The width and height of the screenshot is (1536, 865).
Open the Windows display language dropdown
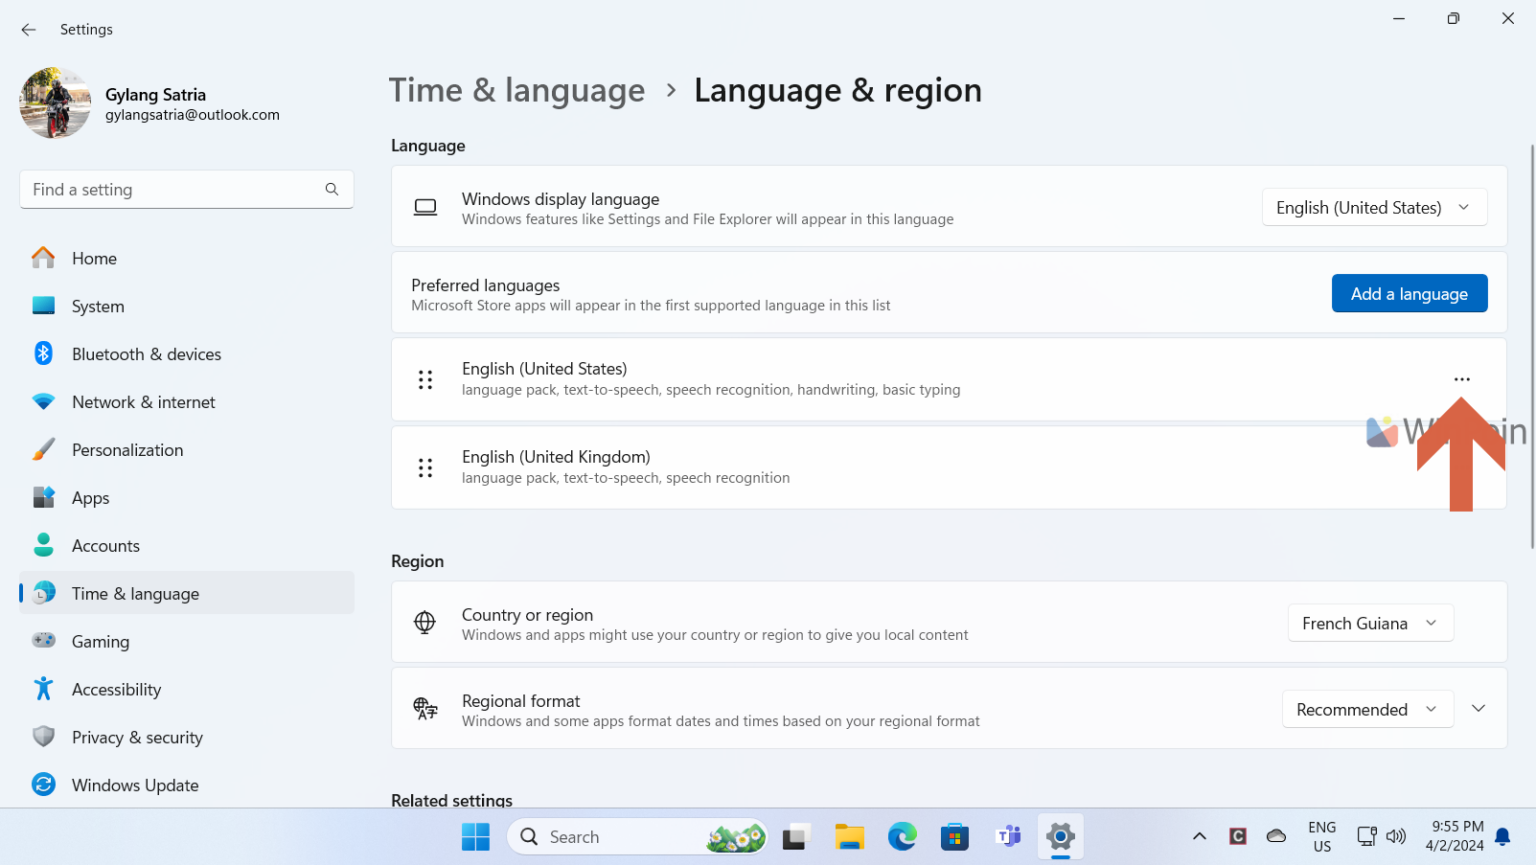pos(1373,207)
